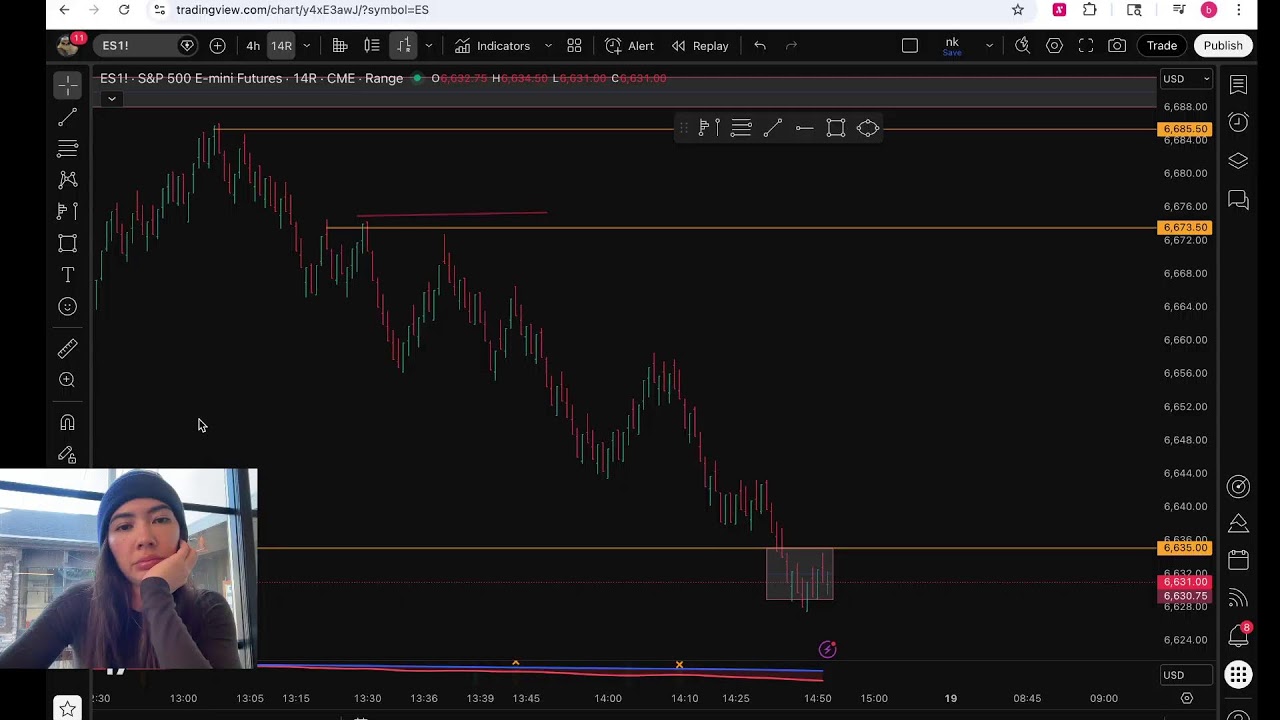Open the screeners radar icon
Image resolution: width=1280 pixels, height=720 pixels.
[x=1238, y=487]
